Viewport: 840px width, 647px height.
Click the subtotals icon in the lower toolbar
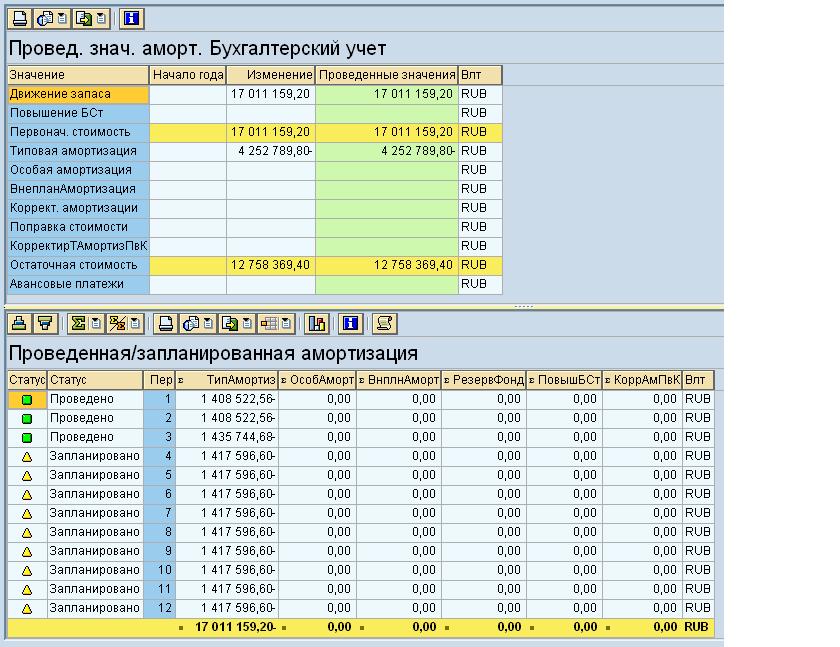click(x=115, y=323)
